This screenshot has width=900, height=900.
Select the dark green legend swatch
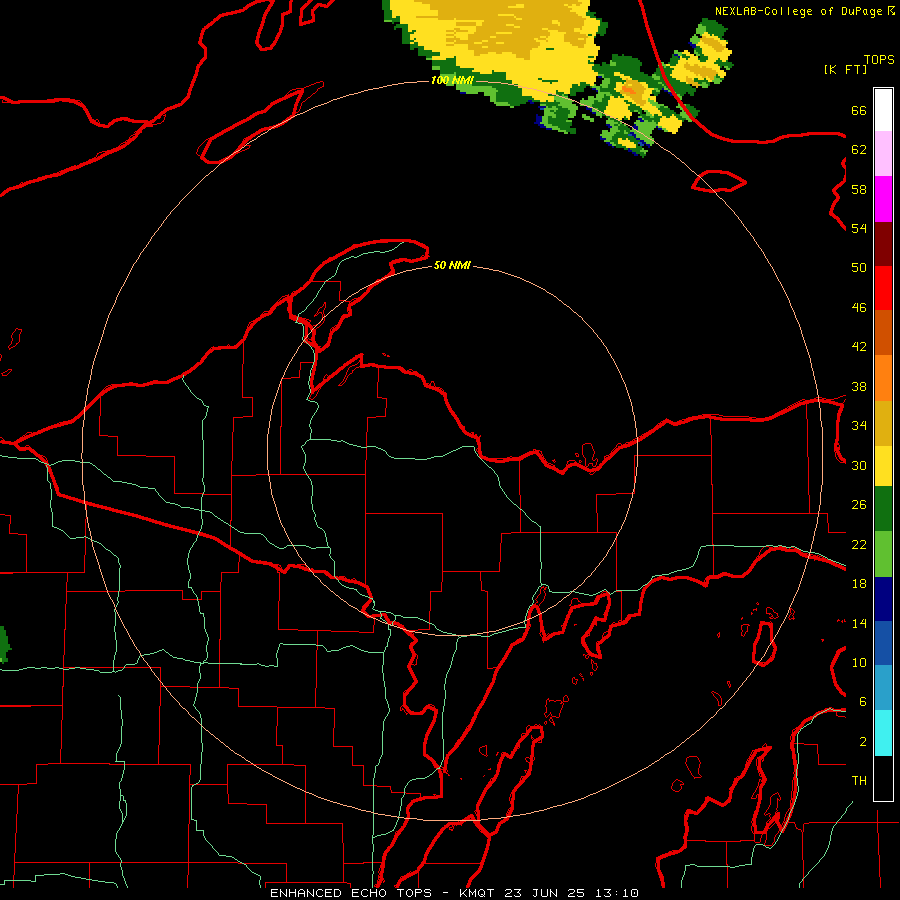883,509
